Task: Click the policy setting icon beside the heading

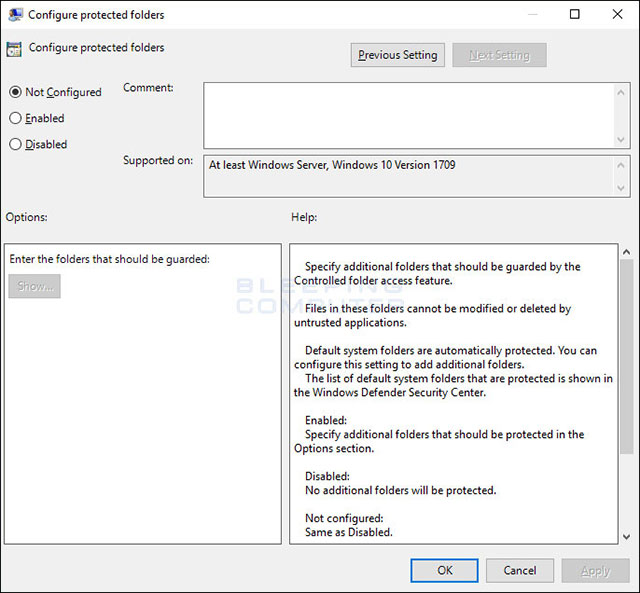Action: 14,49
